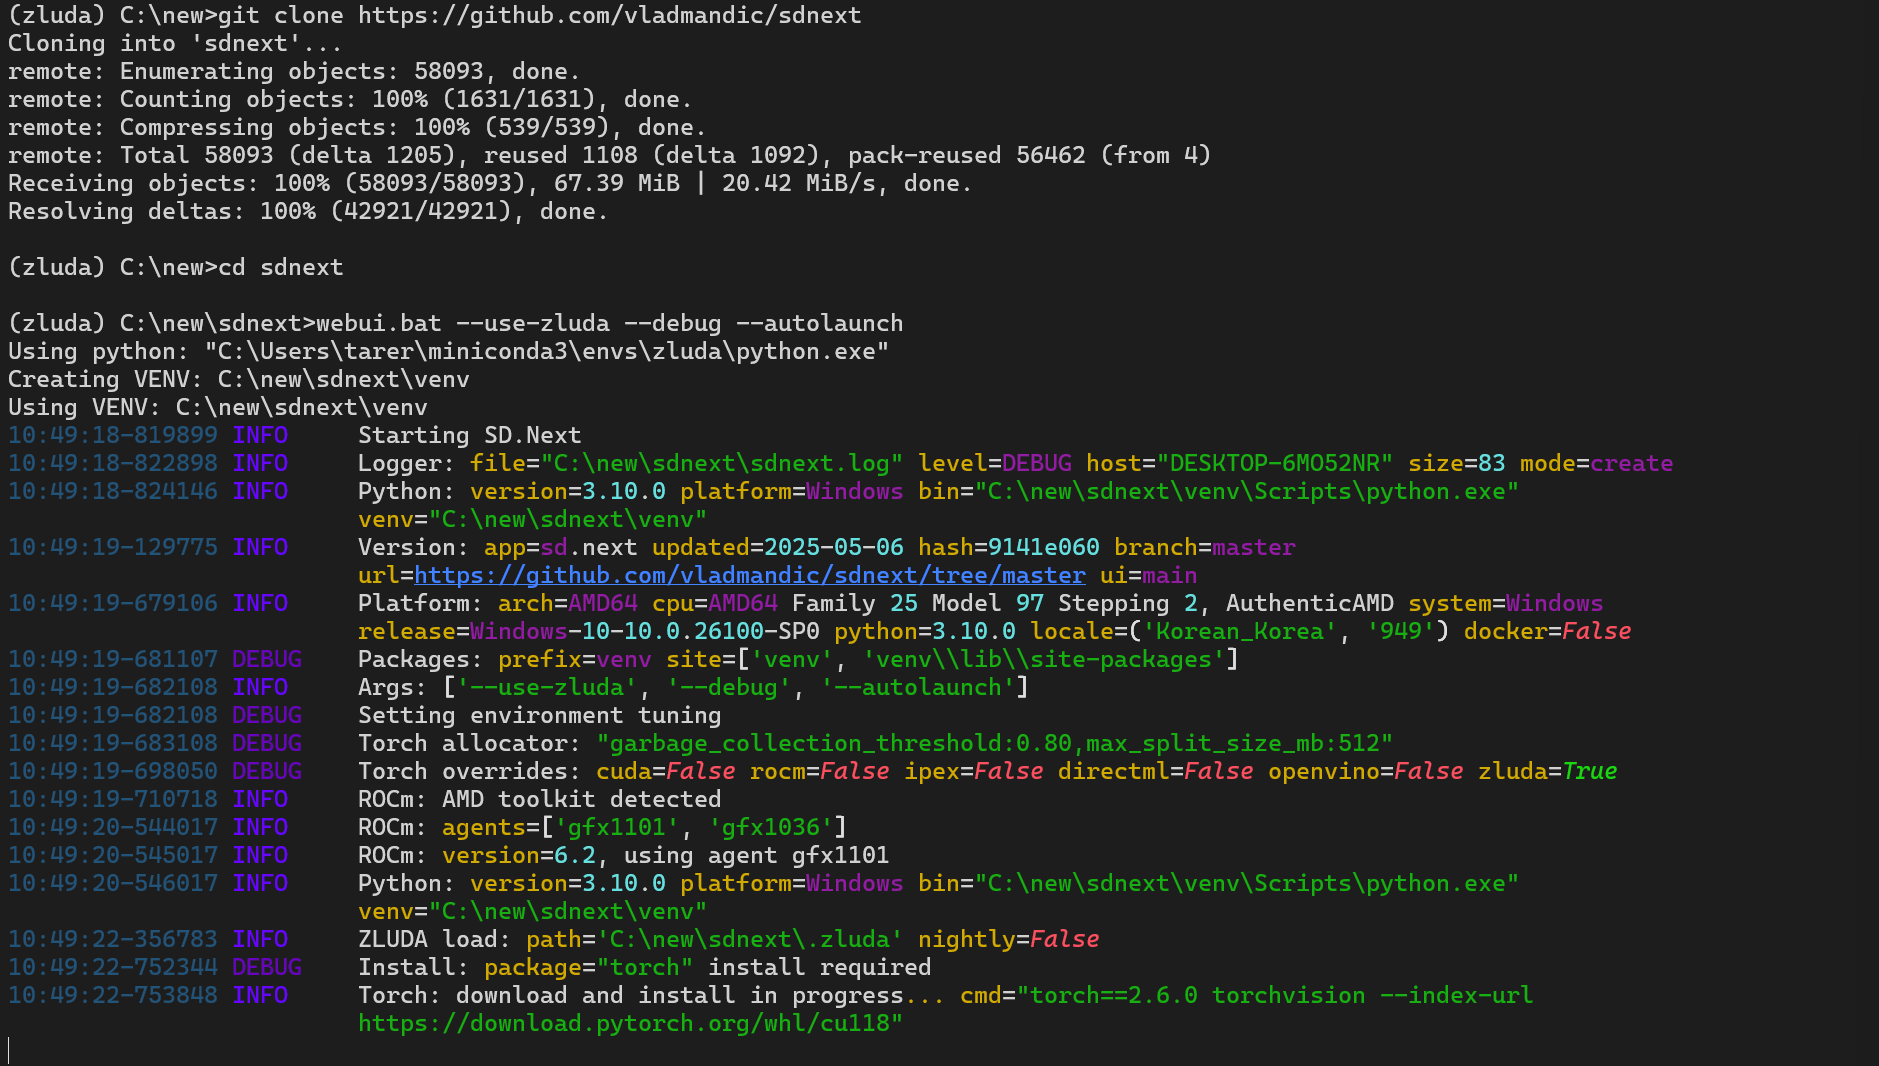
Task: Click the sdnext.log file path value
Action: [x=722, y=464]
